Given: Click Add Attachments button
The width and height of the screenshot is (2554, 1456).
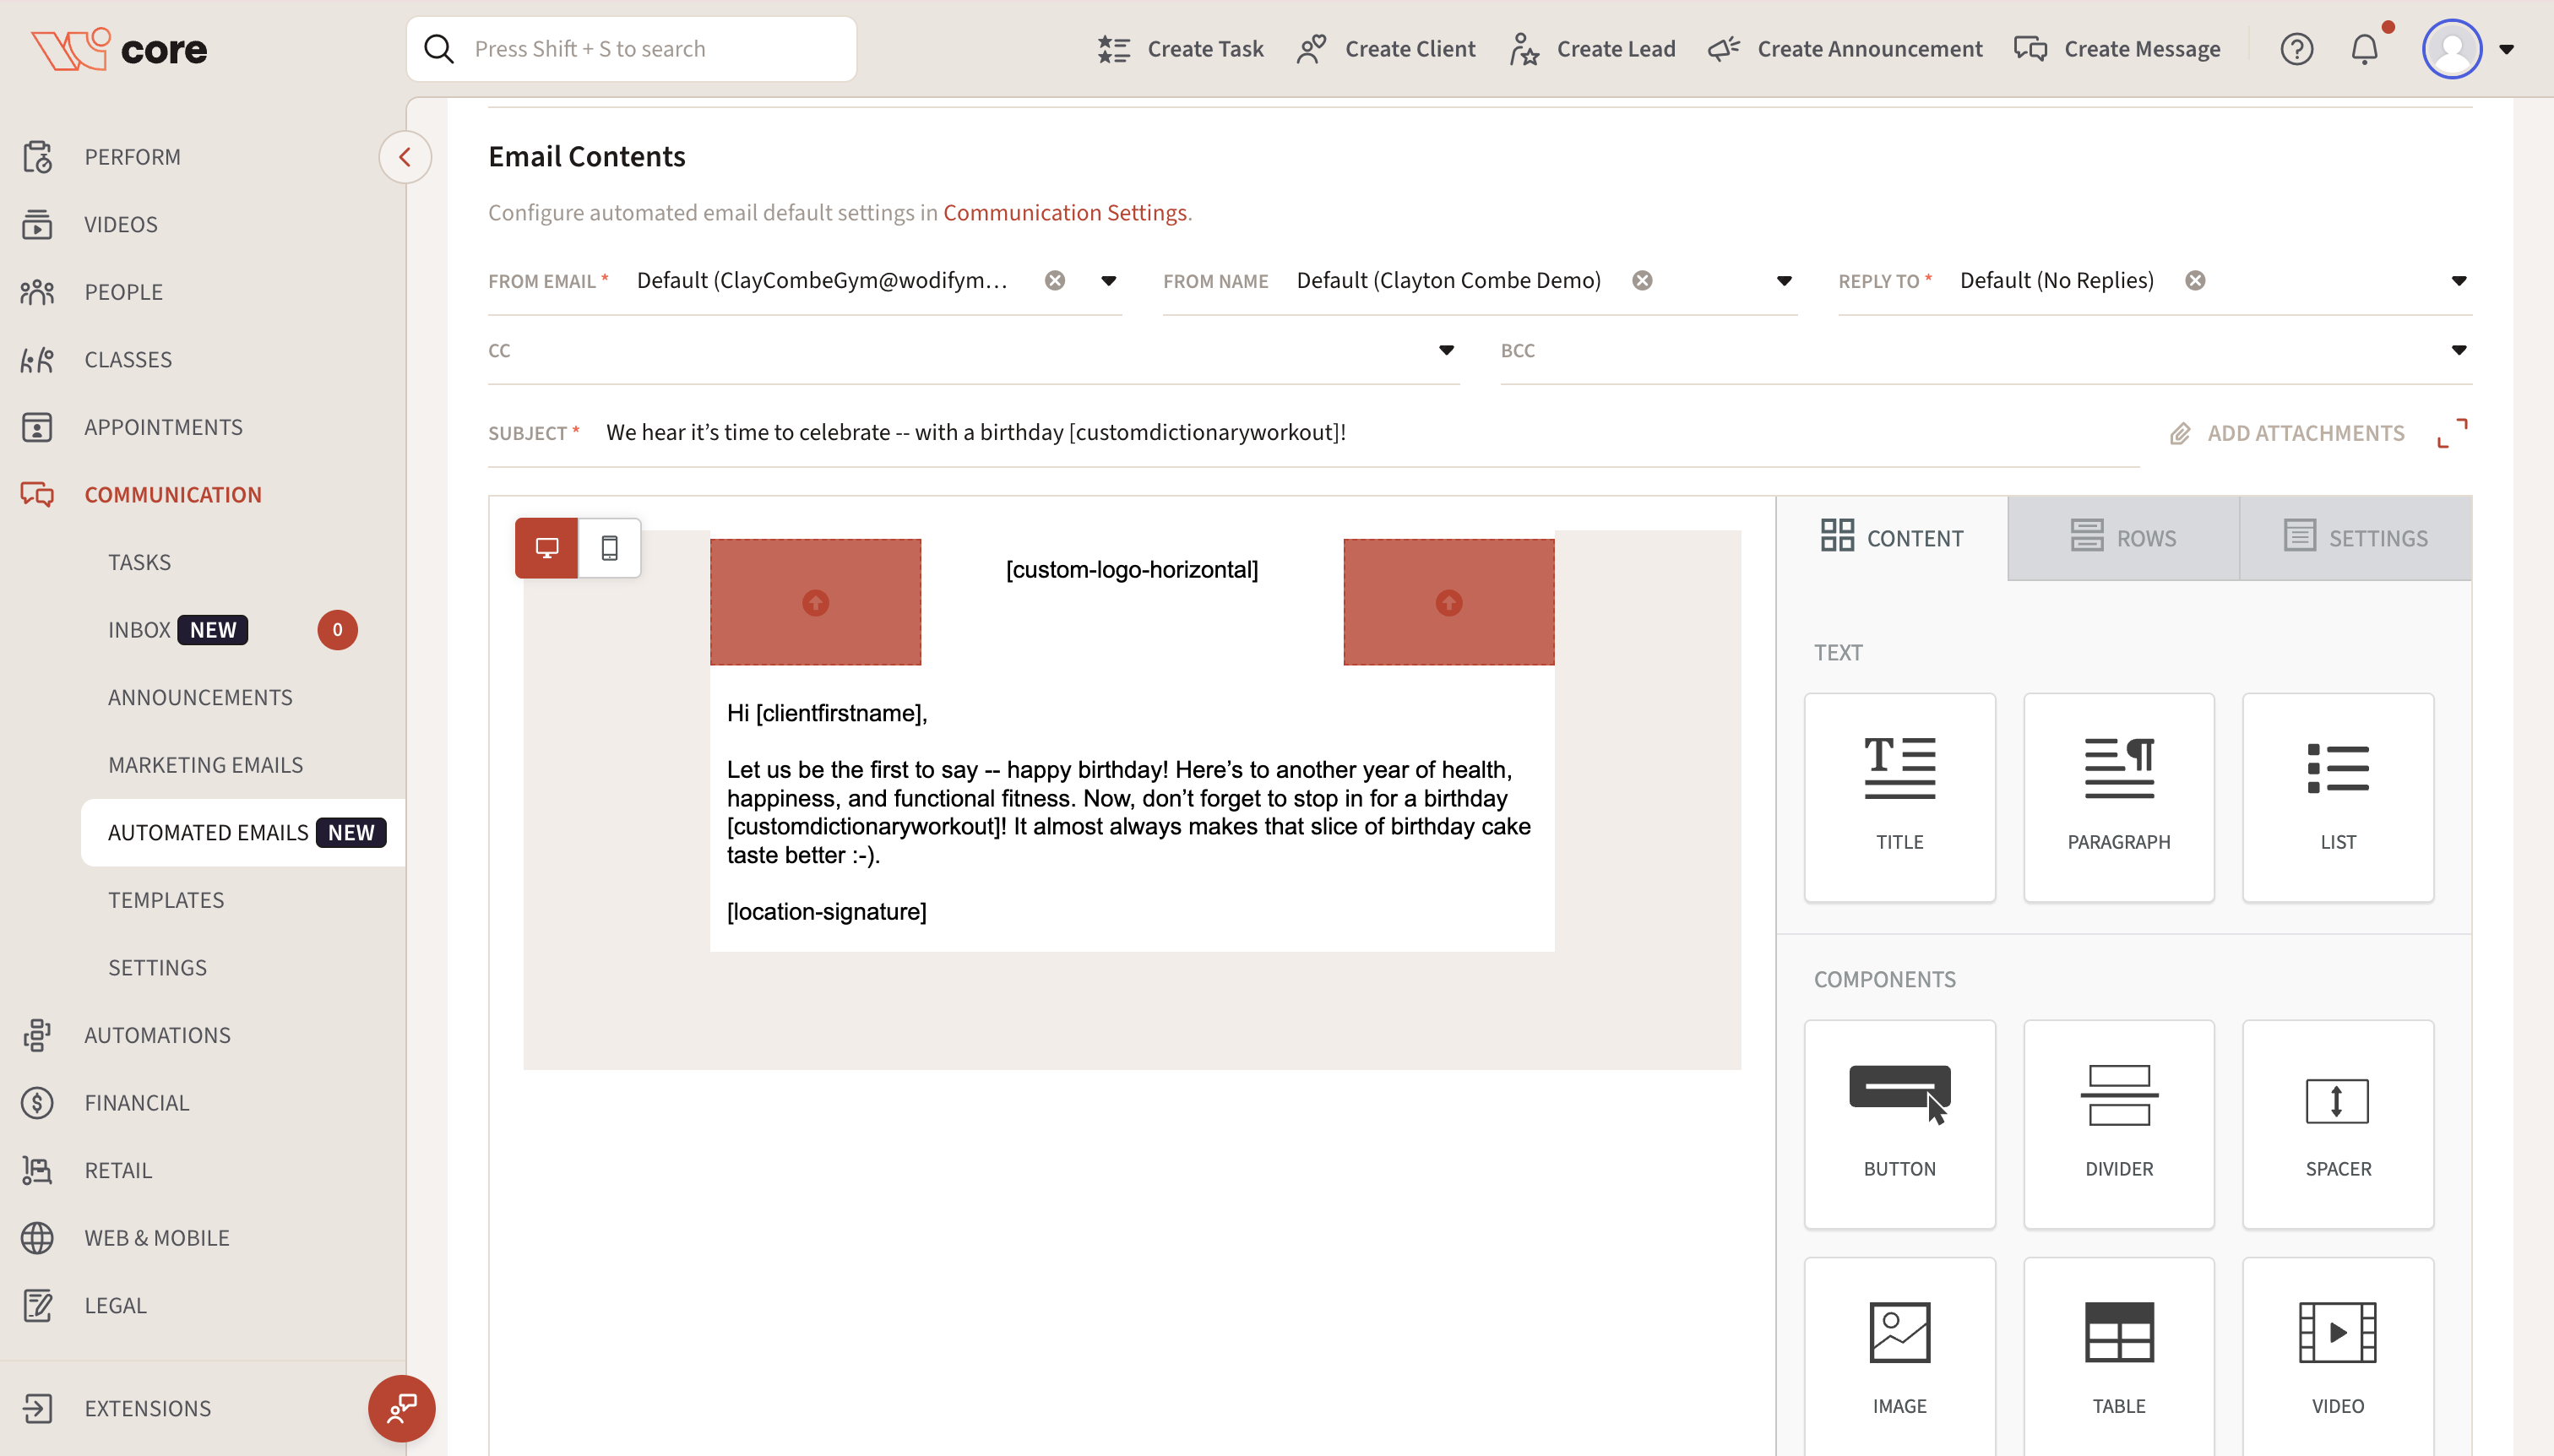Looking at the screenshot, I should (2286, 433).
